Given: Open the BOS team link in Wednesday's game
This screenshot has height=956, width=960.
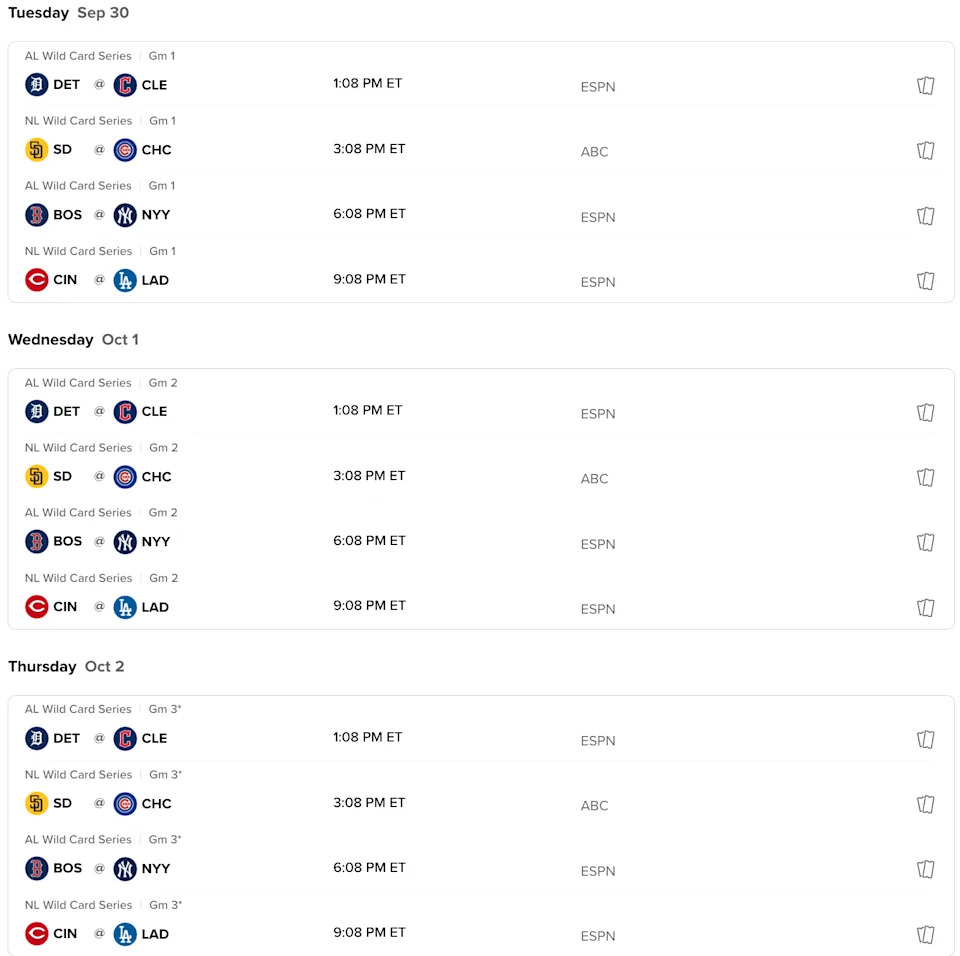Looking at the screenshot, I should (x=67, y=542).
